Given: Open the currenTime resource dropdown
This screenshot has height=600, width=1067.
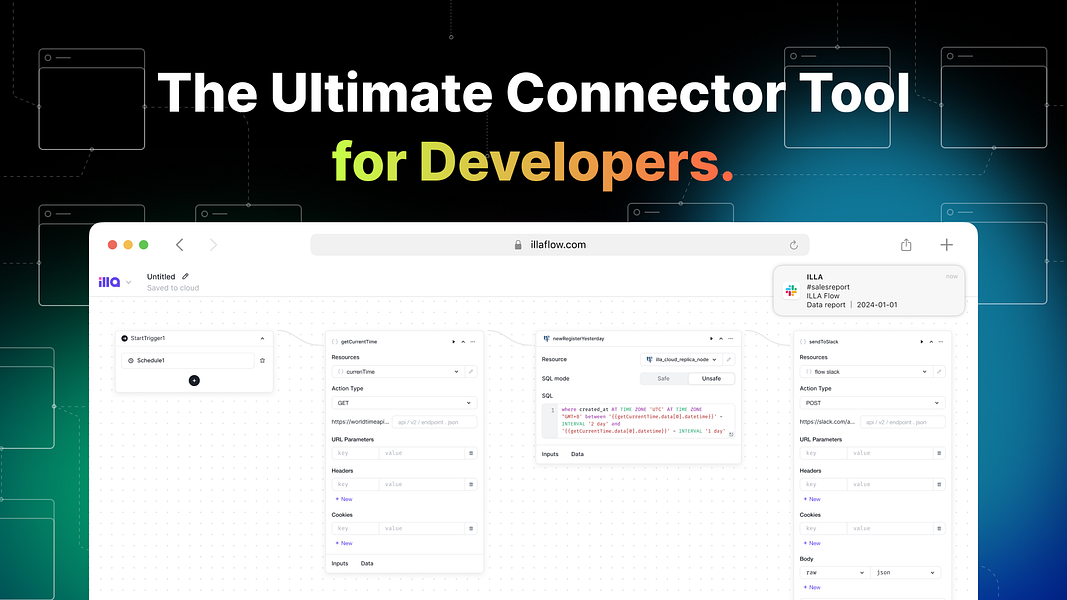Looking at the screenshot, I should click(397, 372).
